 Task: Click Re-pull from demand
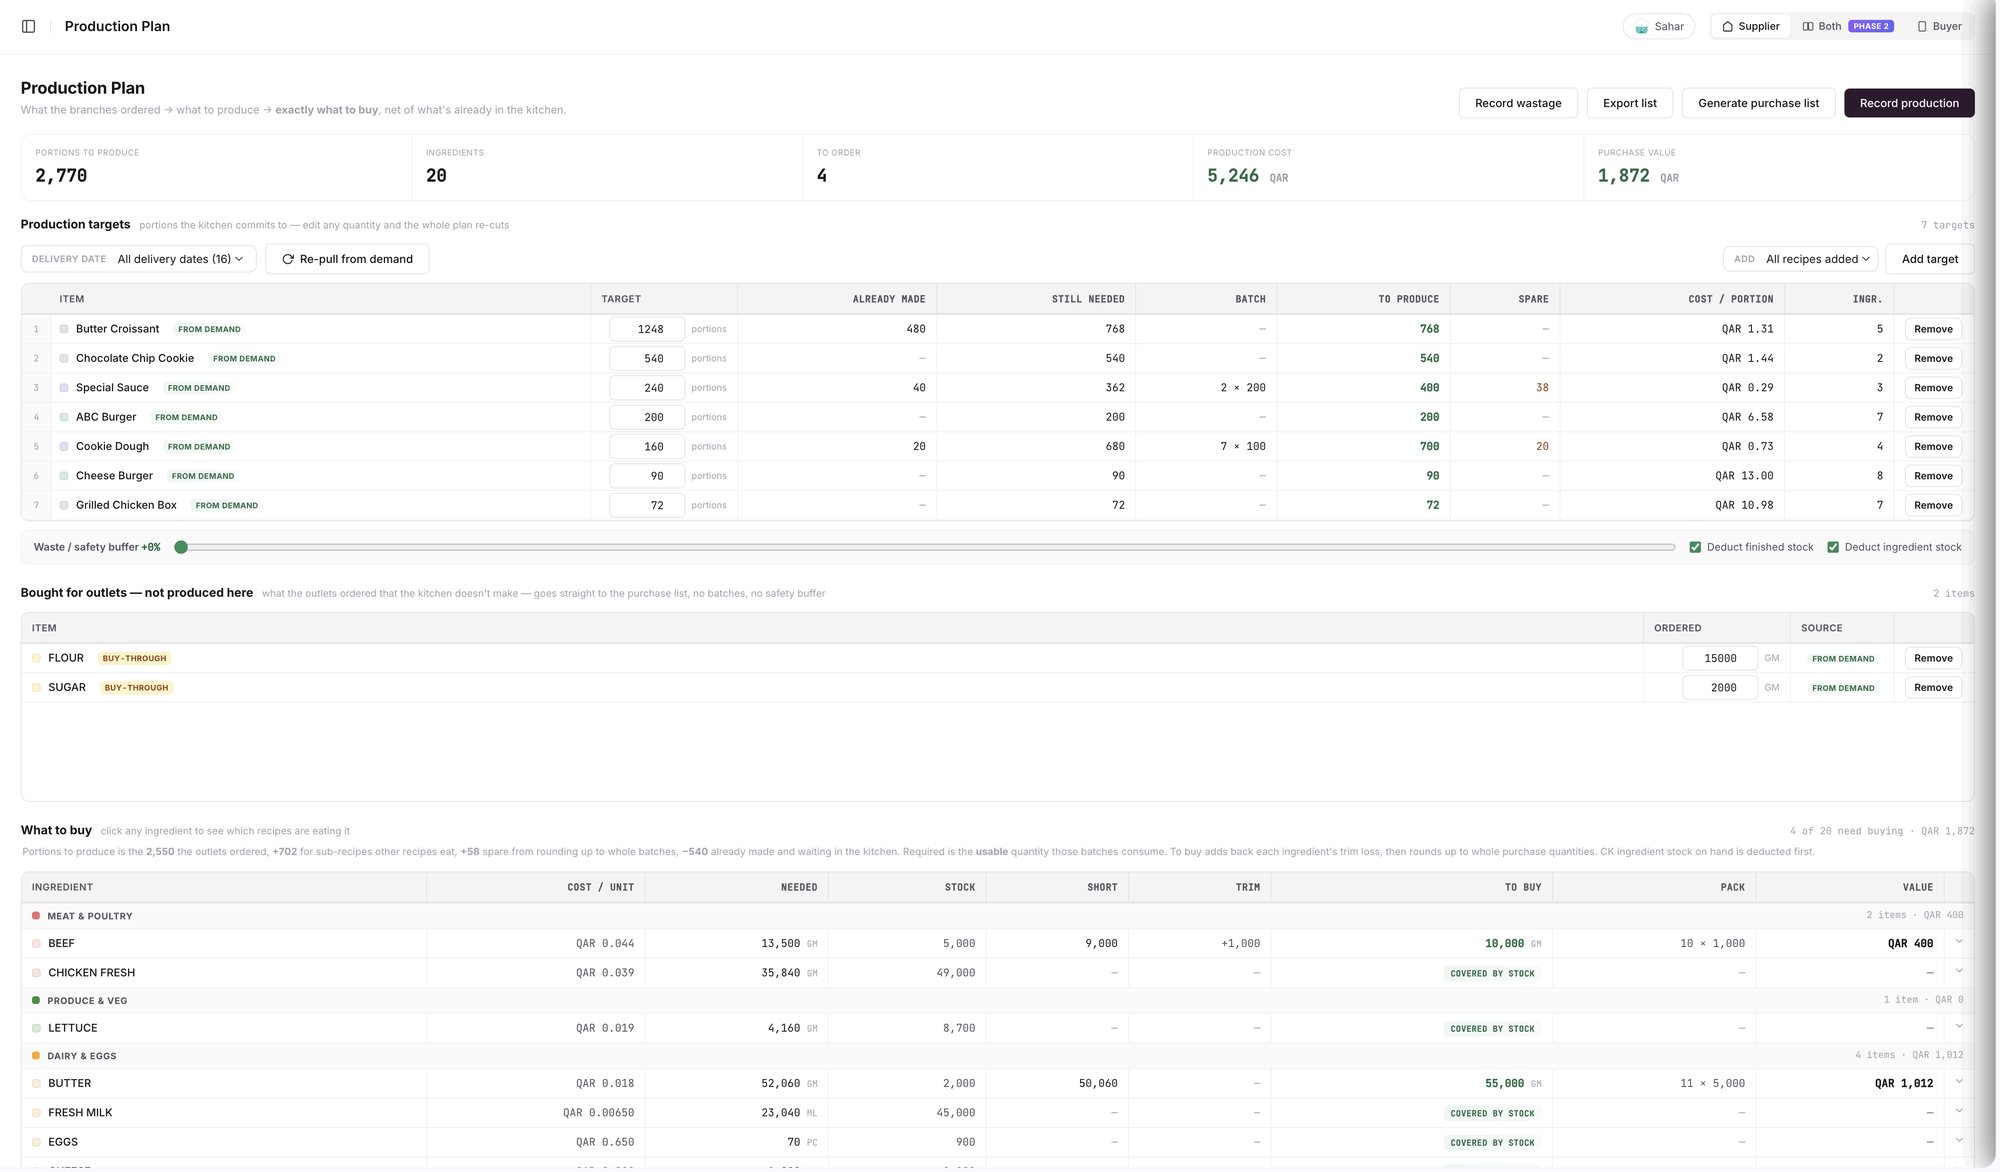(346, 259)
